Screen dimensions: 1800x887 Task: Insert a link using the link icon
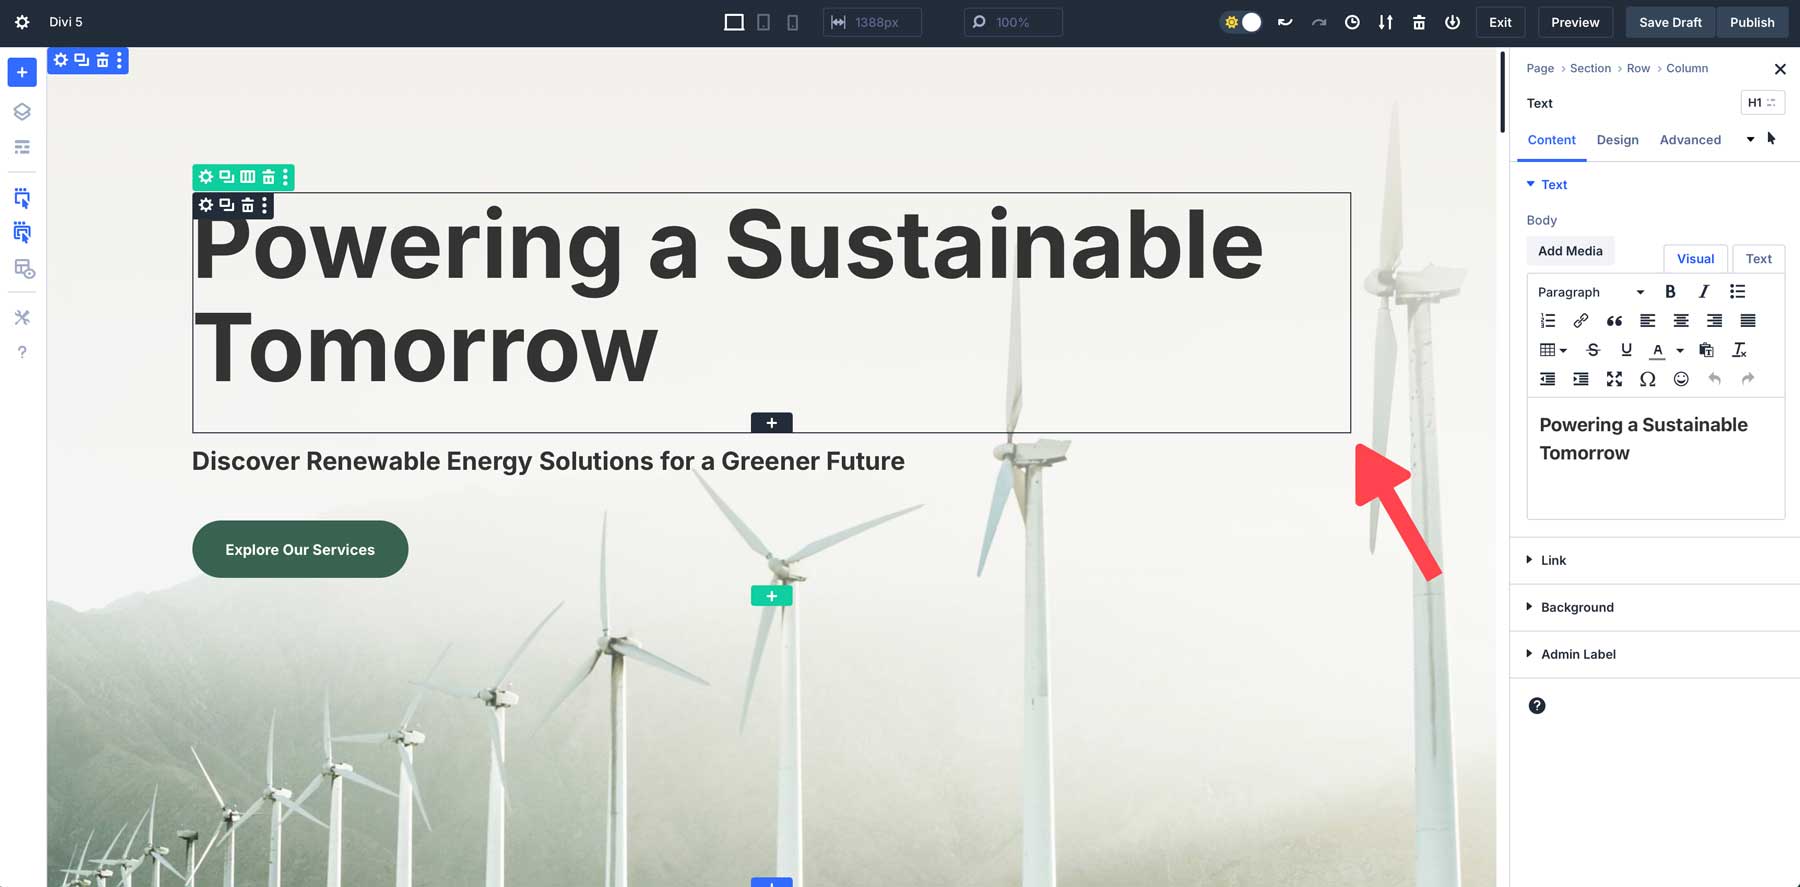(1580, 321)
